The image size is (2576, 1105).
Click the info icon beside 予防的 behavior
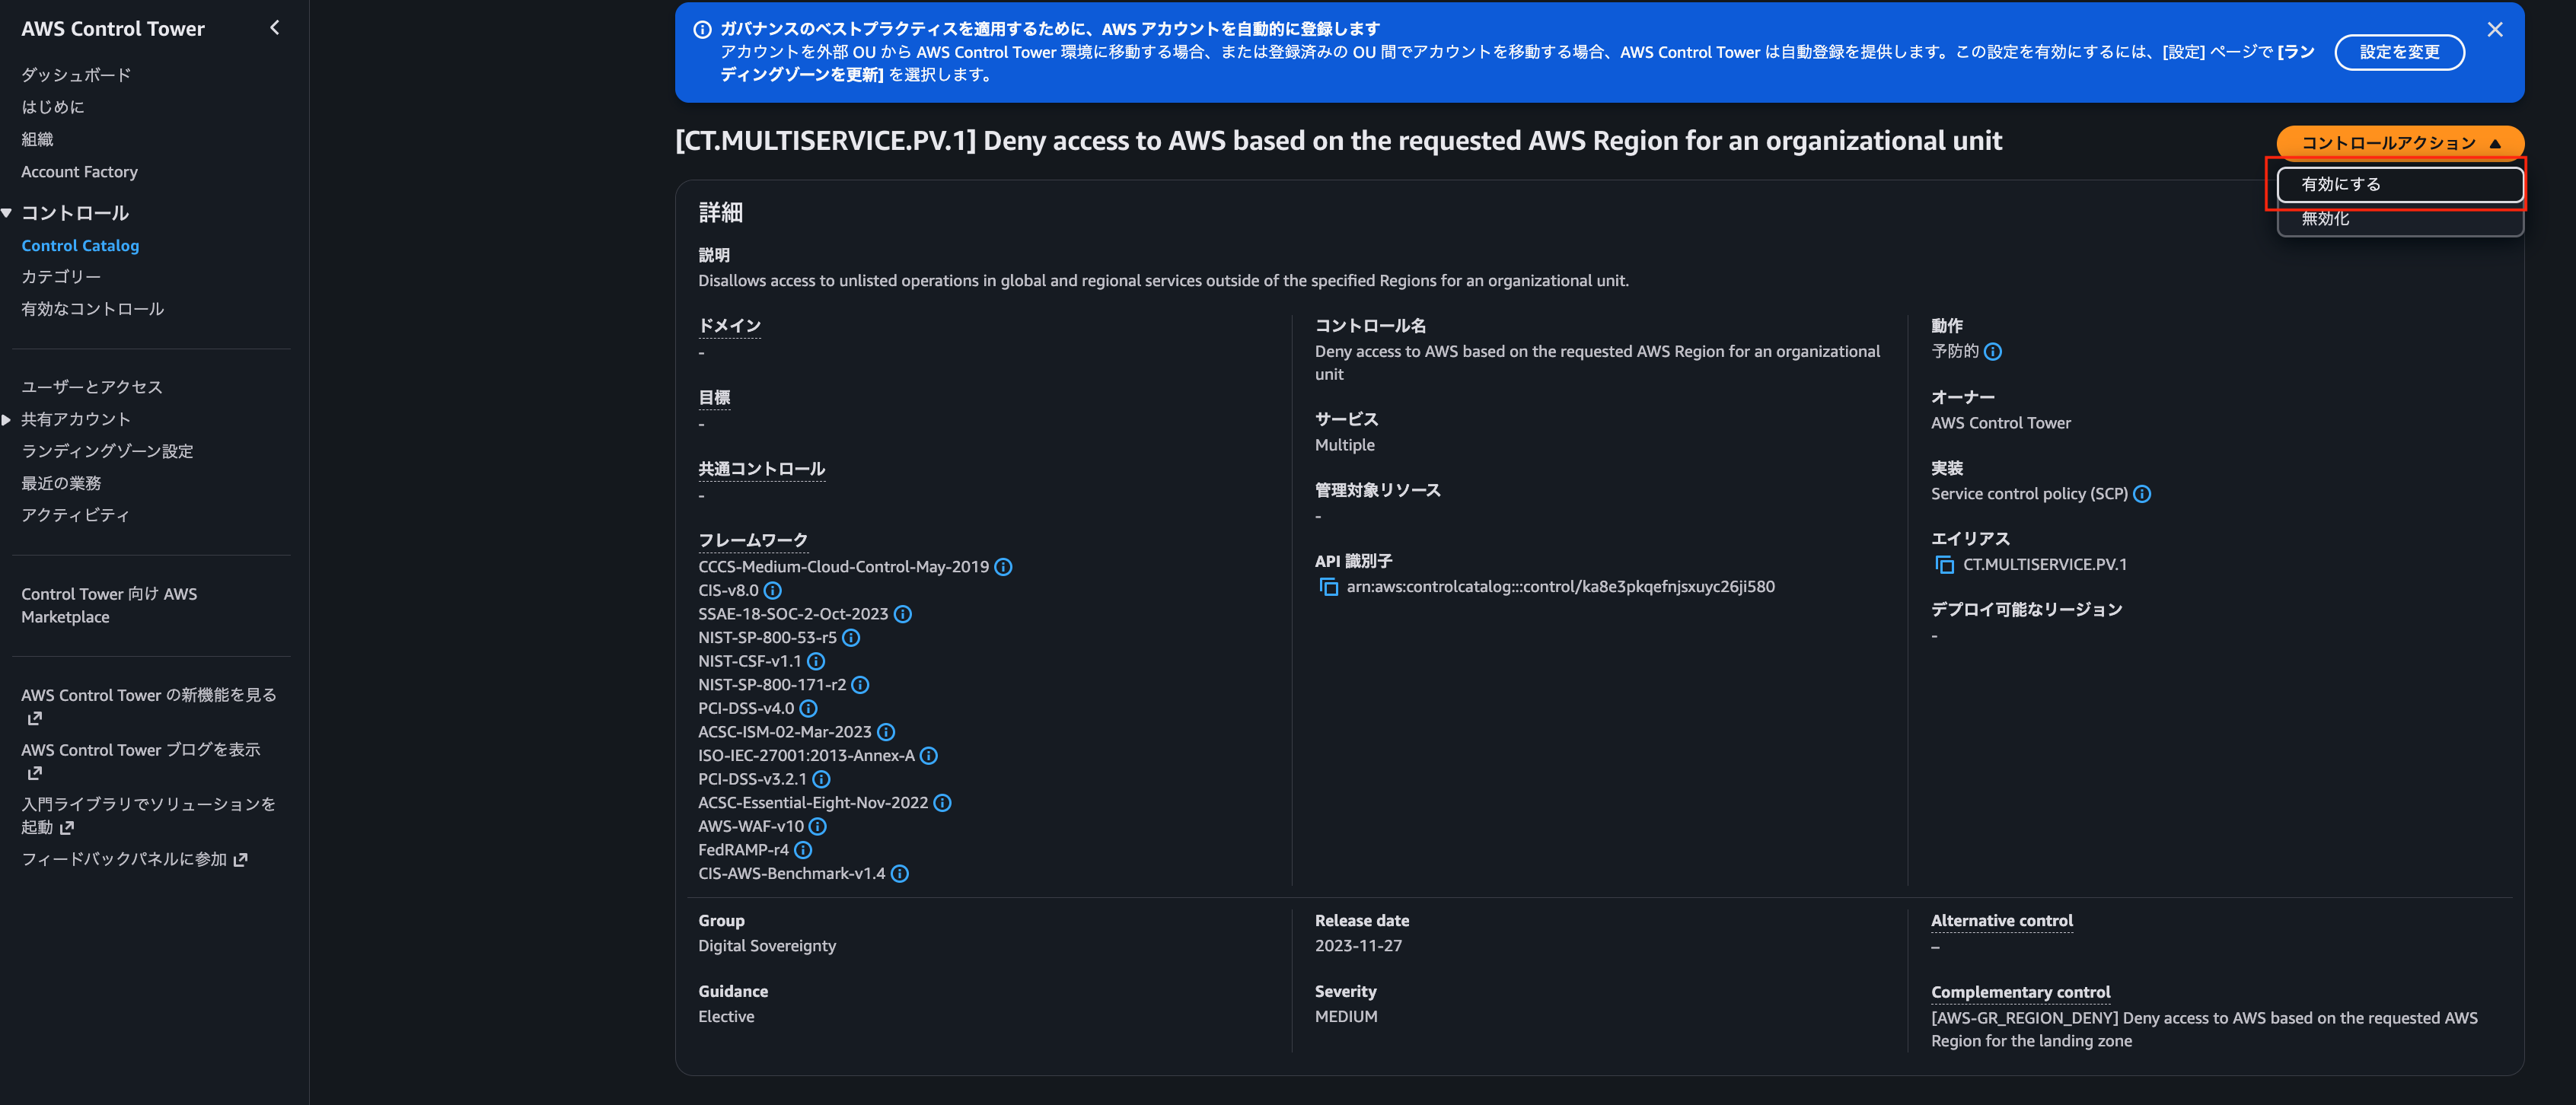pyautogui.click(x=1994, y=351)
